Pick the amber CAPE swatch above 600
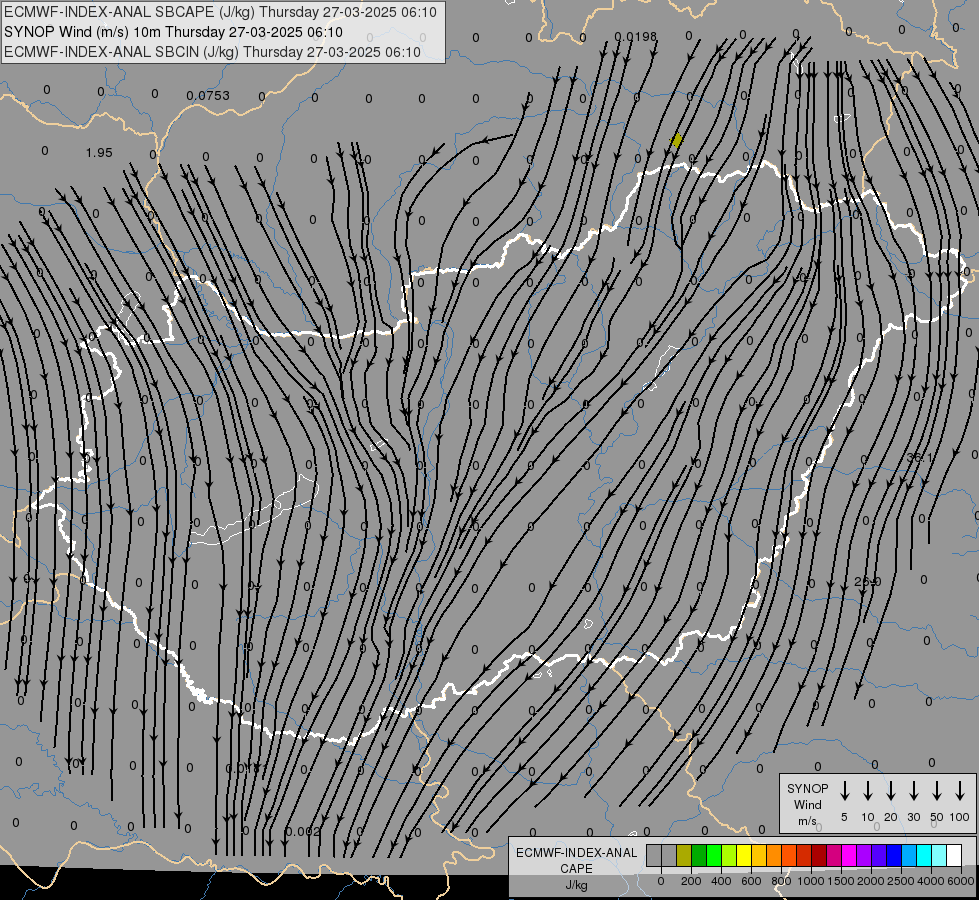 [759, 855]
